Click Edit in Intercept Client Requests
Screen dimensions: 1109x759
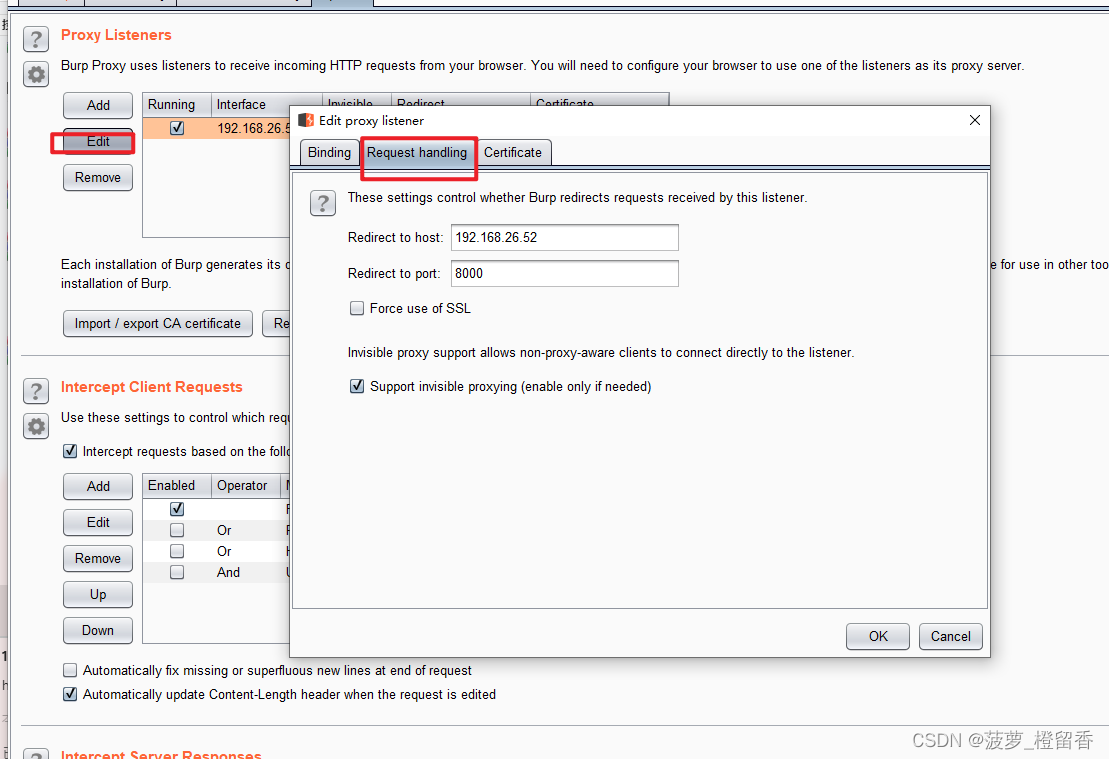pos(98,522)
